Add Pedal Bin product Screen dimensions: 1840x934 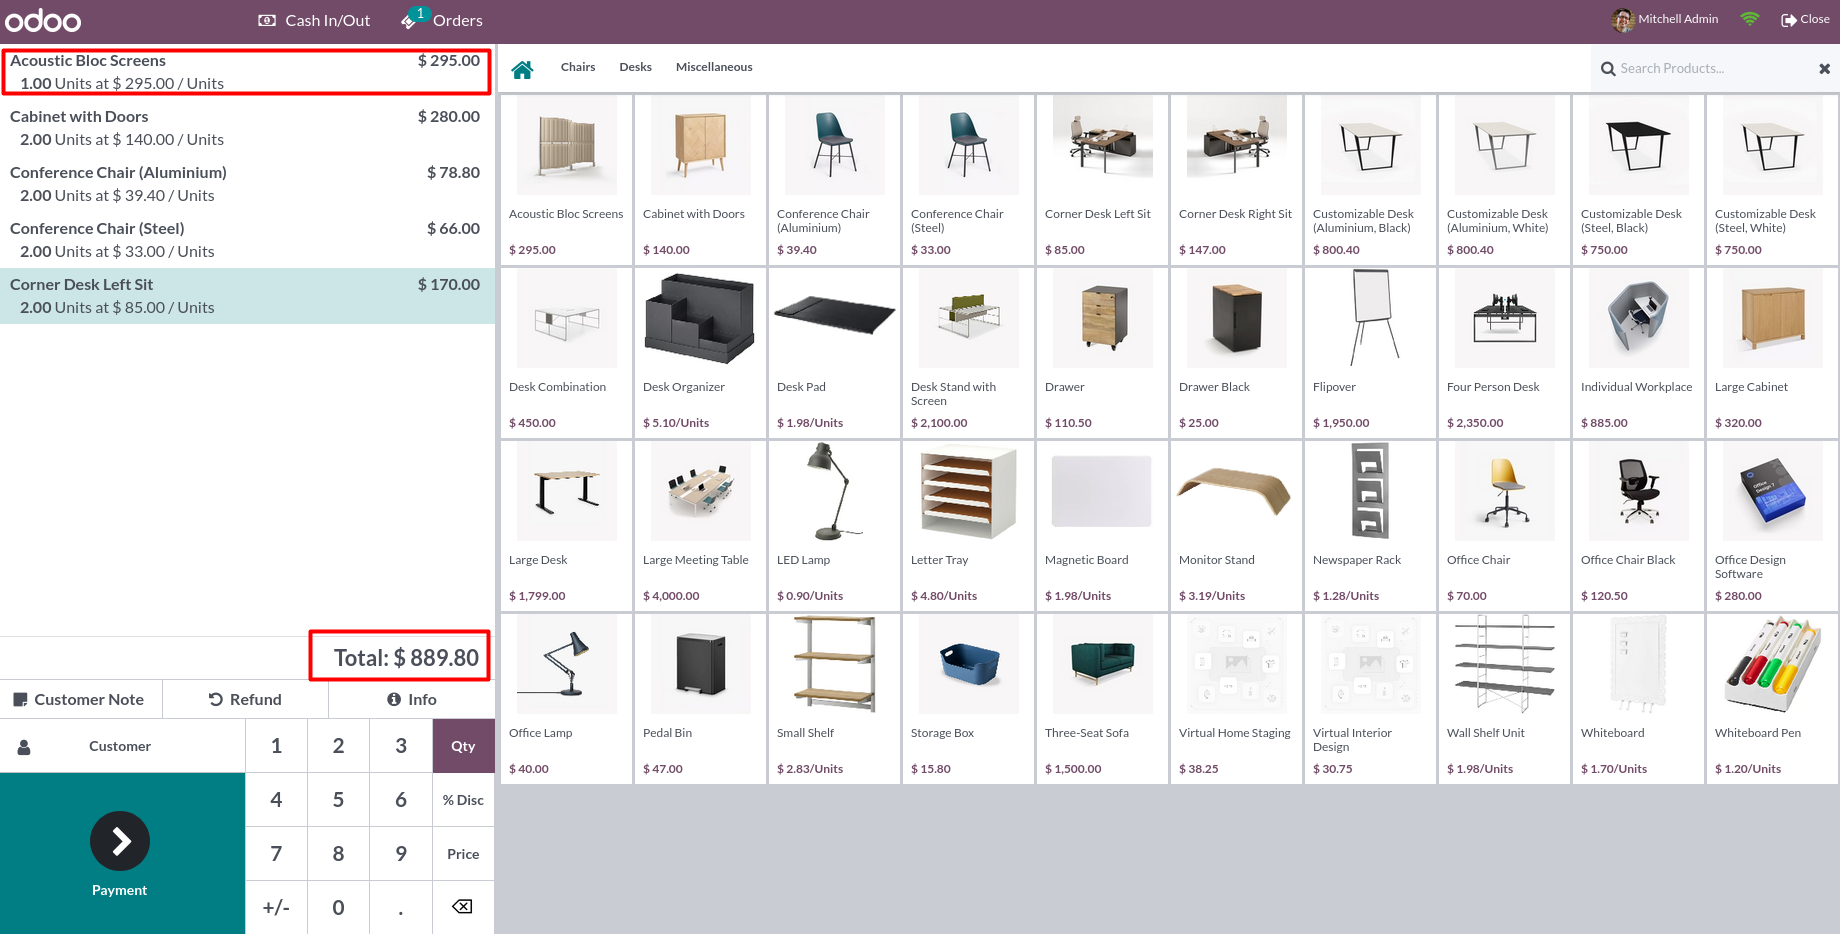701,699
